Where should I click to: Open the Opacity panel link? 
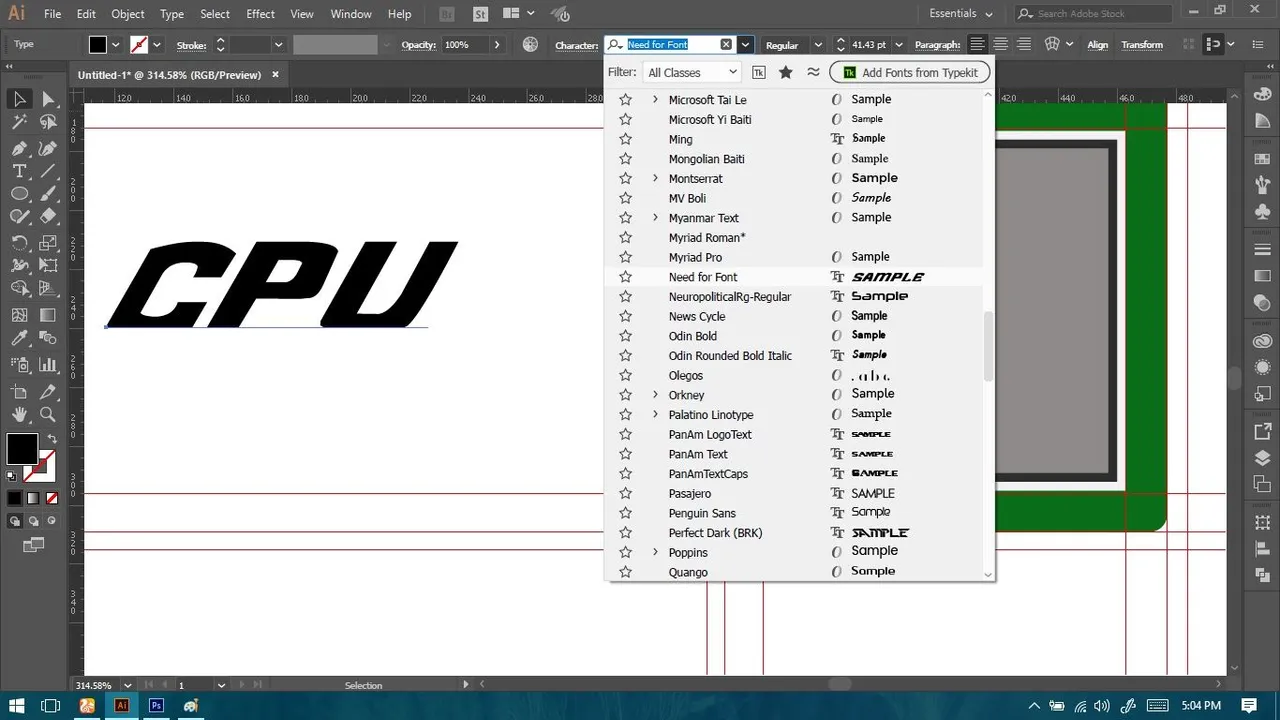[419, 45]
